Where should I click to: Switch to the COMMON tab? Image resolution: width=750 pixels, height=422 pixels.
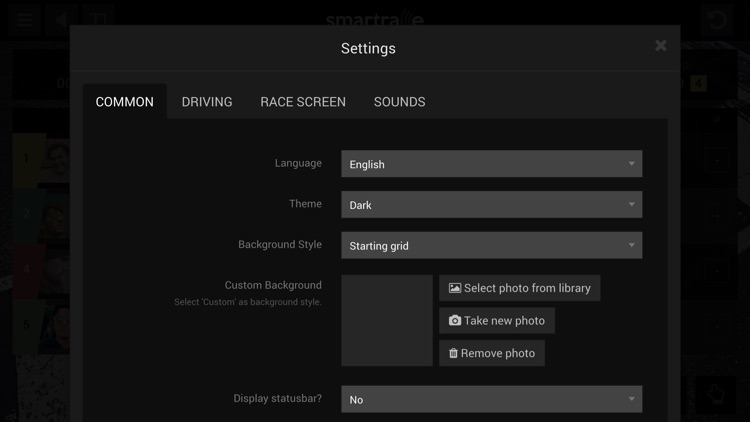(124, 101)
